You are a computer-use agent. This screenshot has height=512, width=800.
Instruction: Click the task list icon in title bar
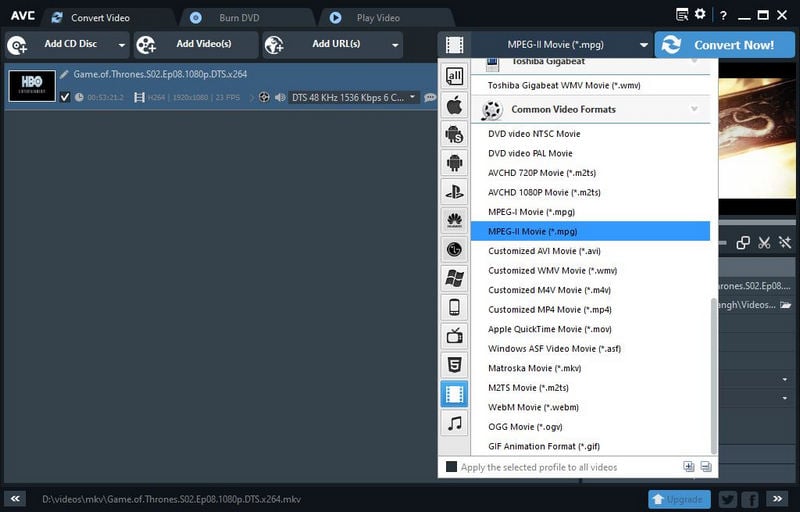[x=682, y=14]
